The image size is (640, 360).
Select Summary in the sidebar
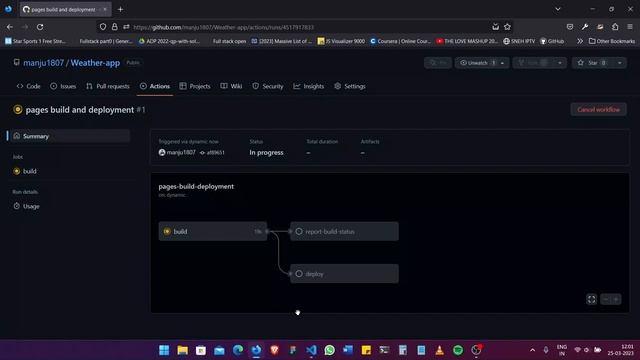click(x=69, y=136)
